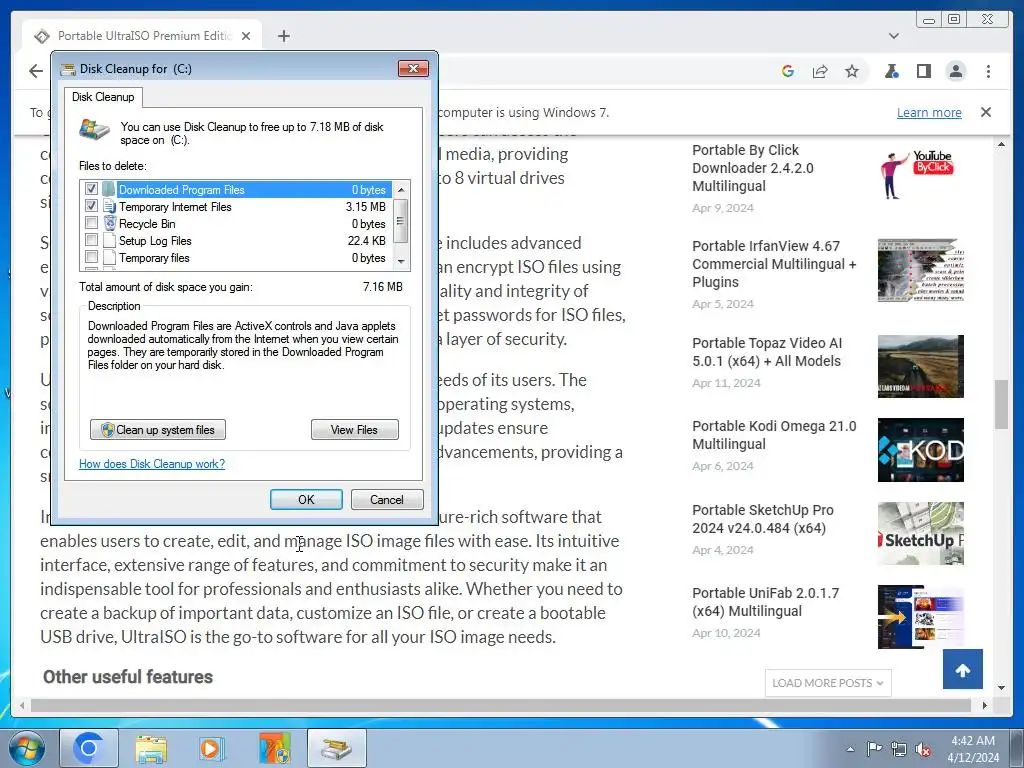Screen dimensions: 1024x768
Task: Check the Temporary files checkbox
Action: pos(91,257)
